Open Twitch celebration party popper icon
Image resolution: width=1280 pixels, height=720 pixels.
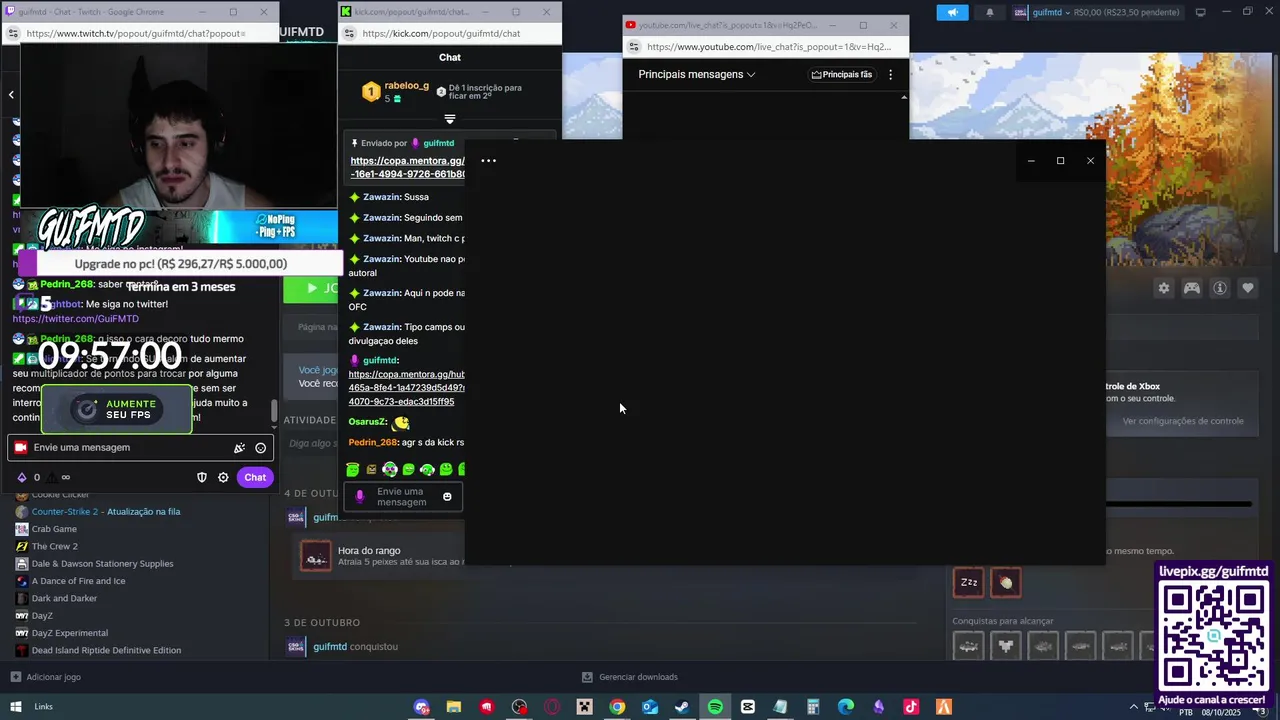(239, 448)
